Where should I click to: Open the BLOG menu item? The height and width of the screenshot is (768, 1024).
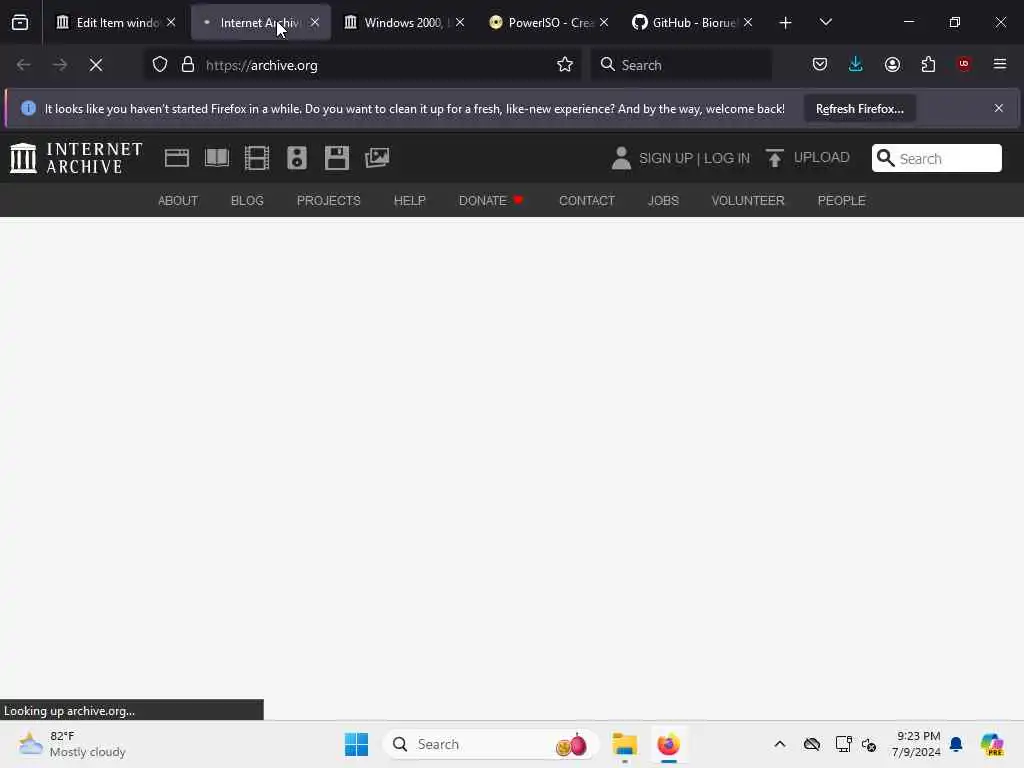247,200
